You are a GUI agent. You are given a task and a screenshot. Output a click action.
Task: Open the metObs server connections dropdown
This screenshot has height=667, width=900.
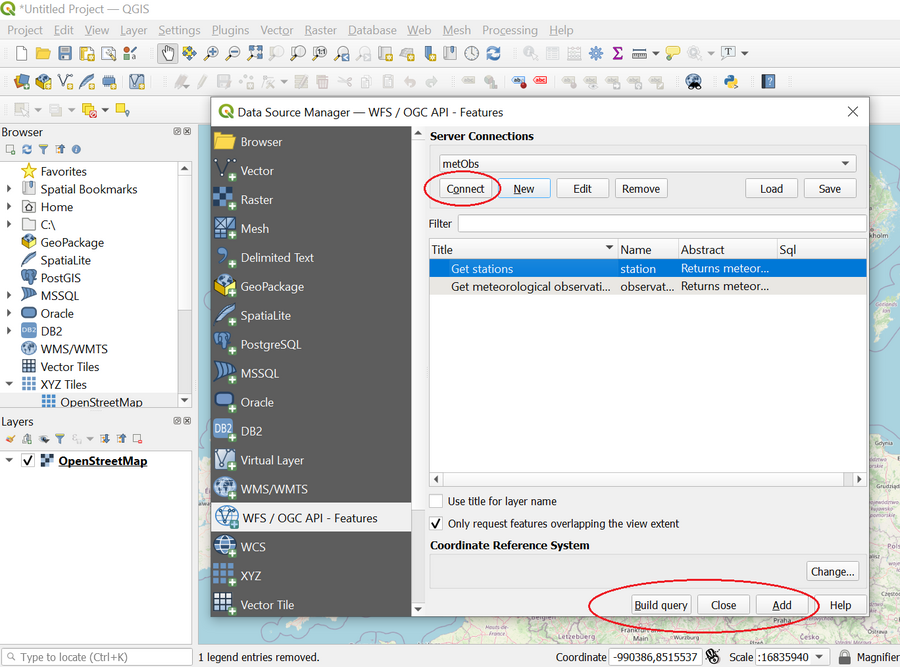point(846,163)
